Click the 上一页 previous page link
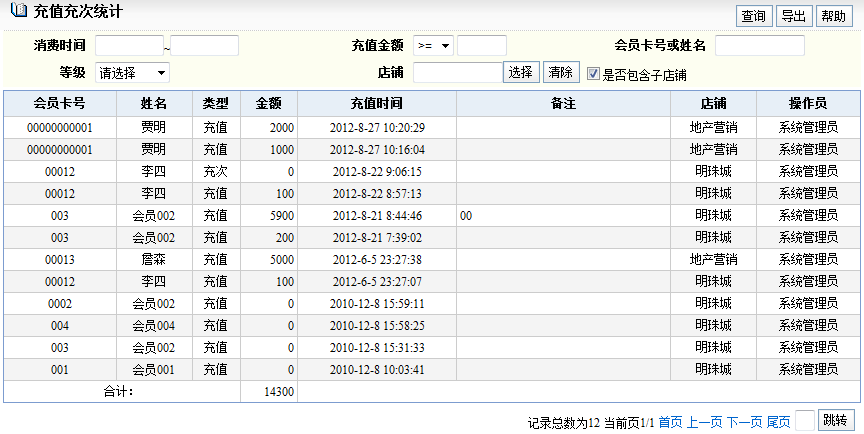 click(704, 422)
